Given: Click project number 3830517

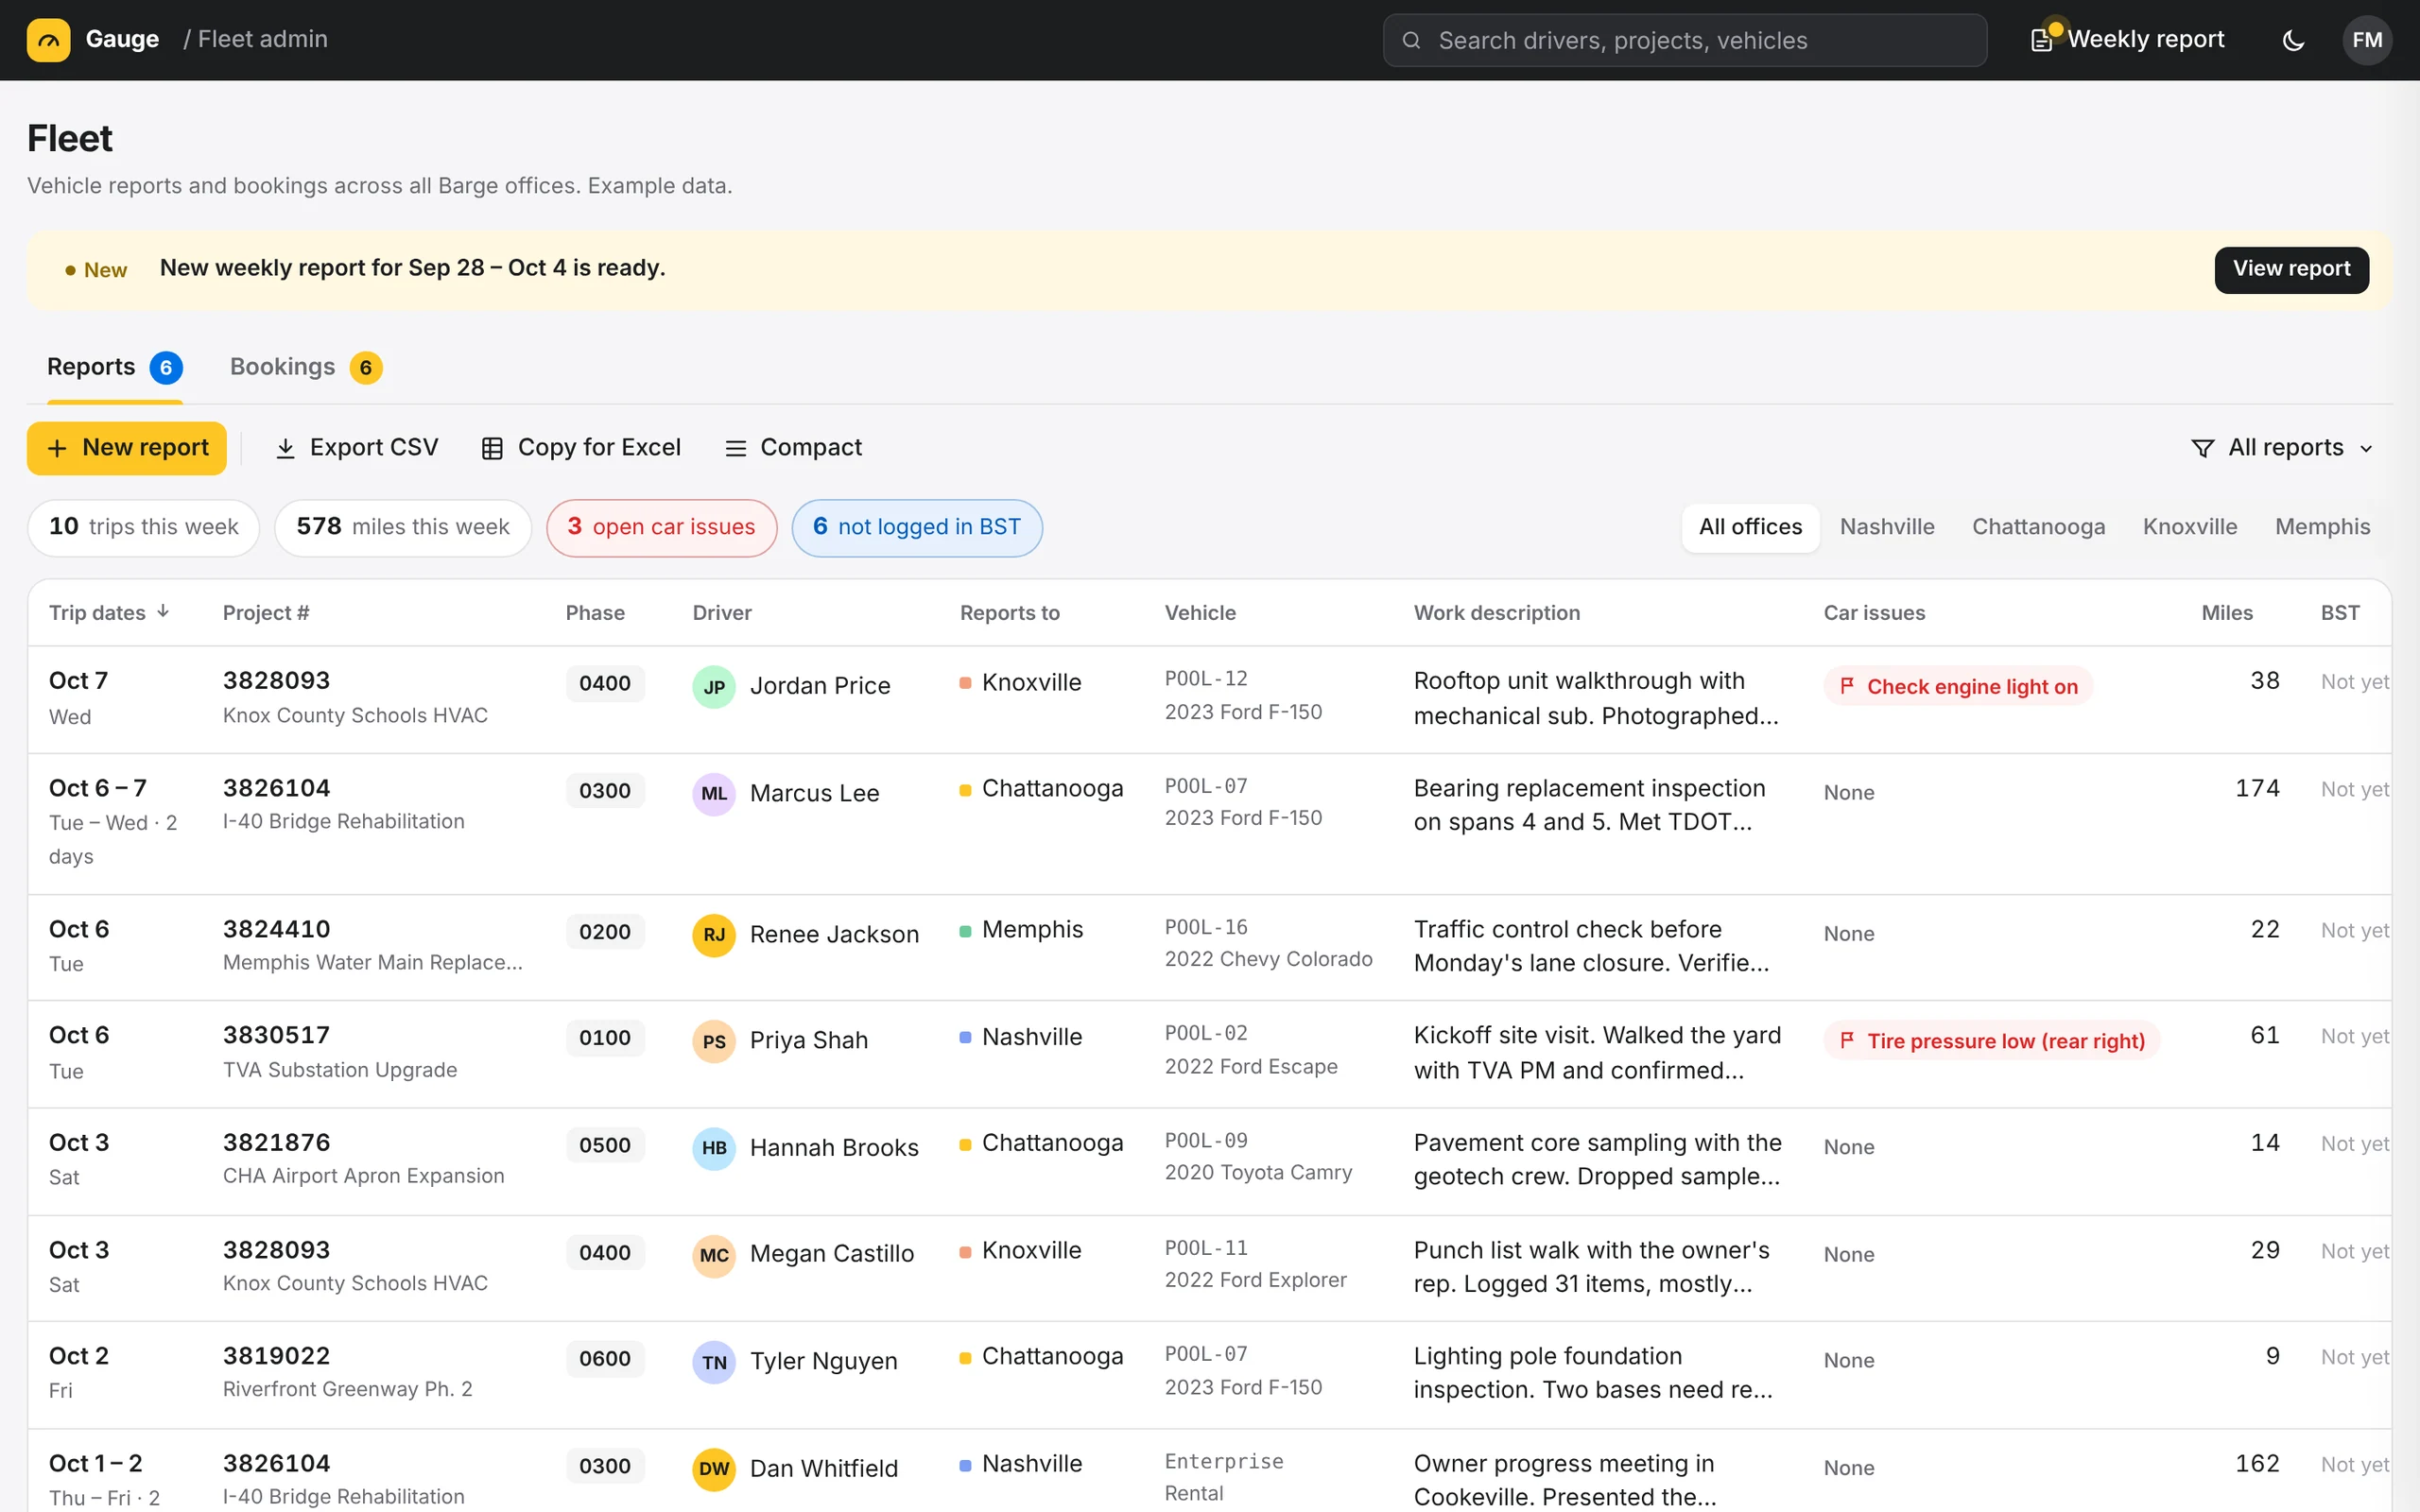Looking at the screenshot, I should click(276, 1035).
